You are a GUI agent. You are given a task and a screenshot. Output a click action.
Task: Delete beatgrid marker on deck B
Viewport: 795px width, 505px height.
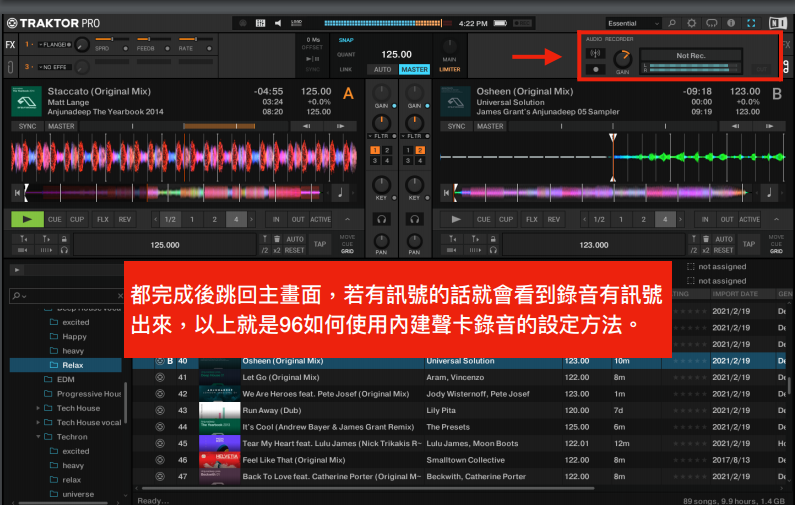coord(706,239)
